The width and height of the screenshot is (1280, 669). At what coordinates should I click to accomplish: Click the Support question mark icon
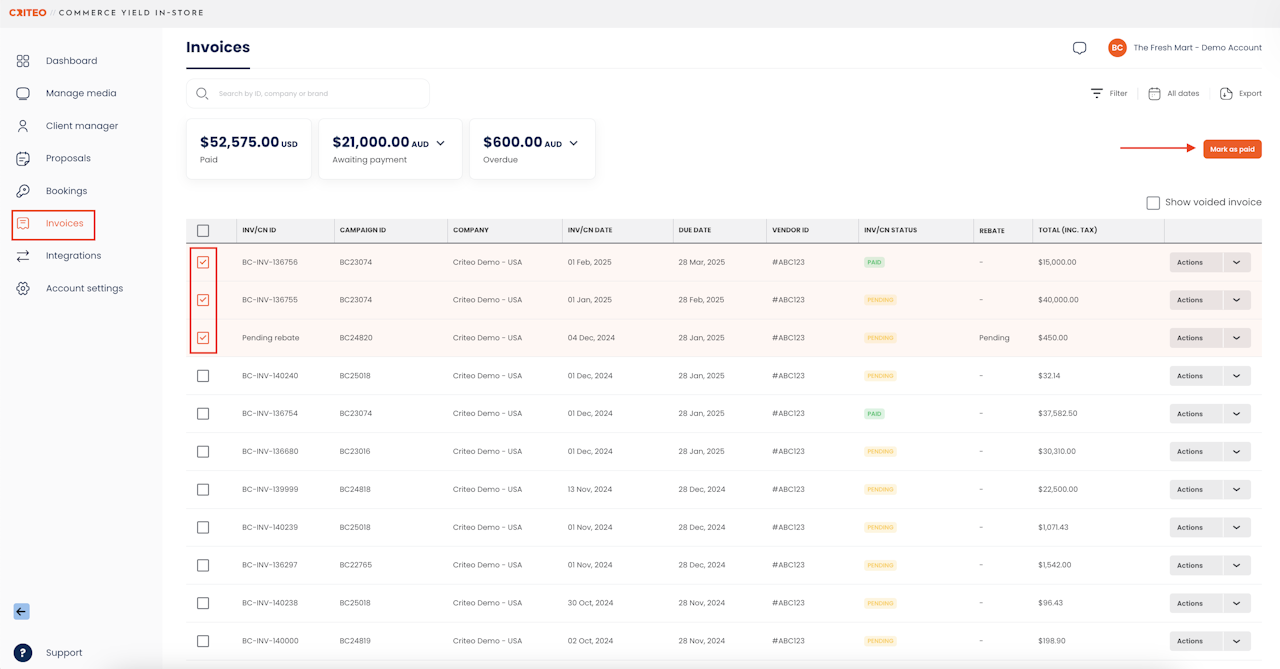click(23, 653)
